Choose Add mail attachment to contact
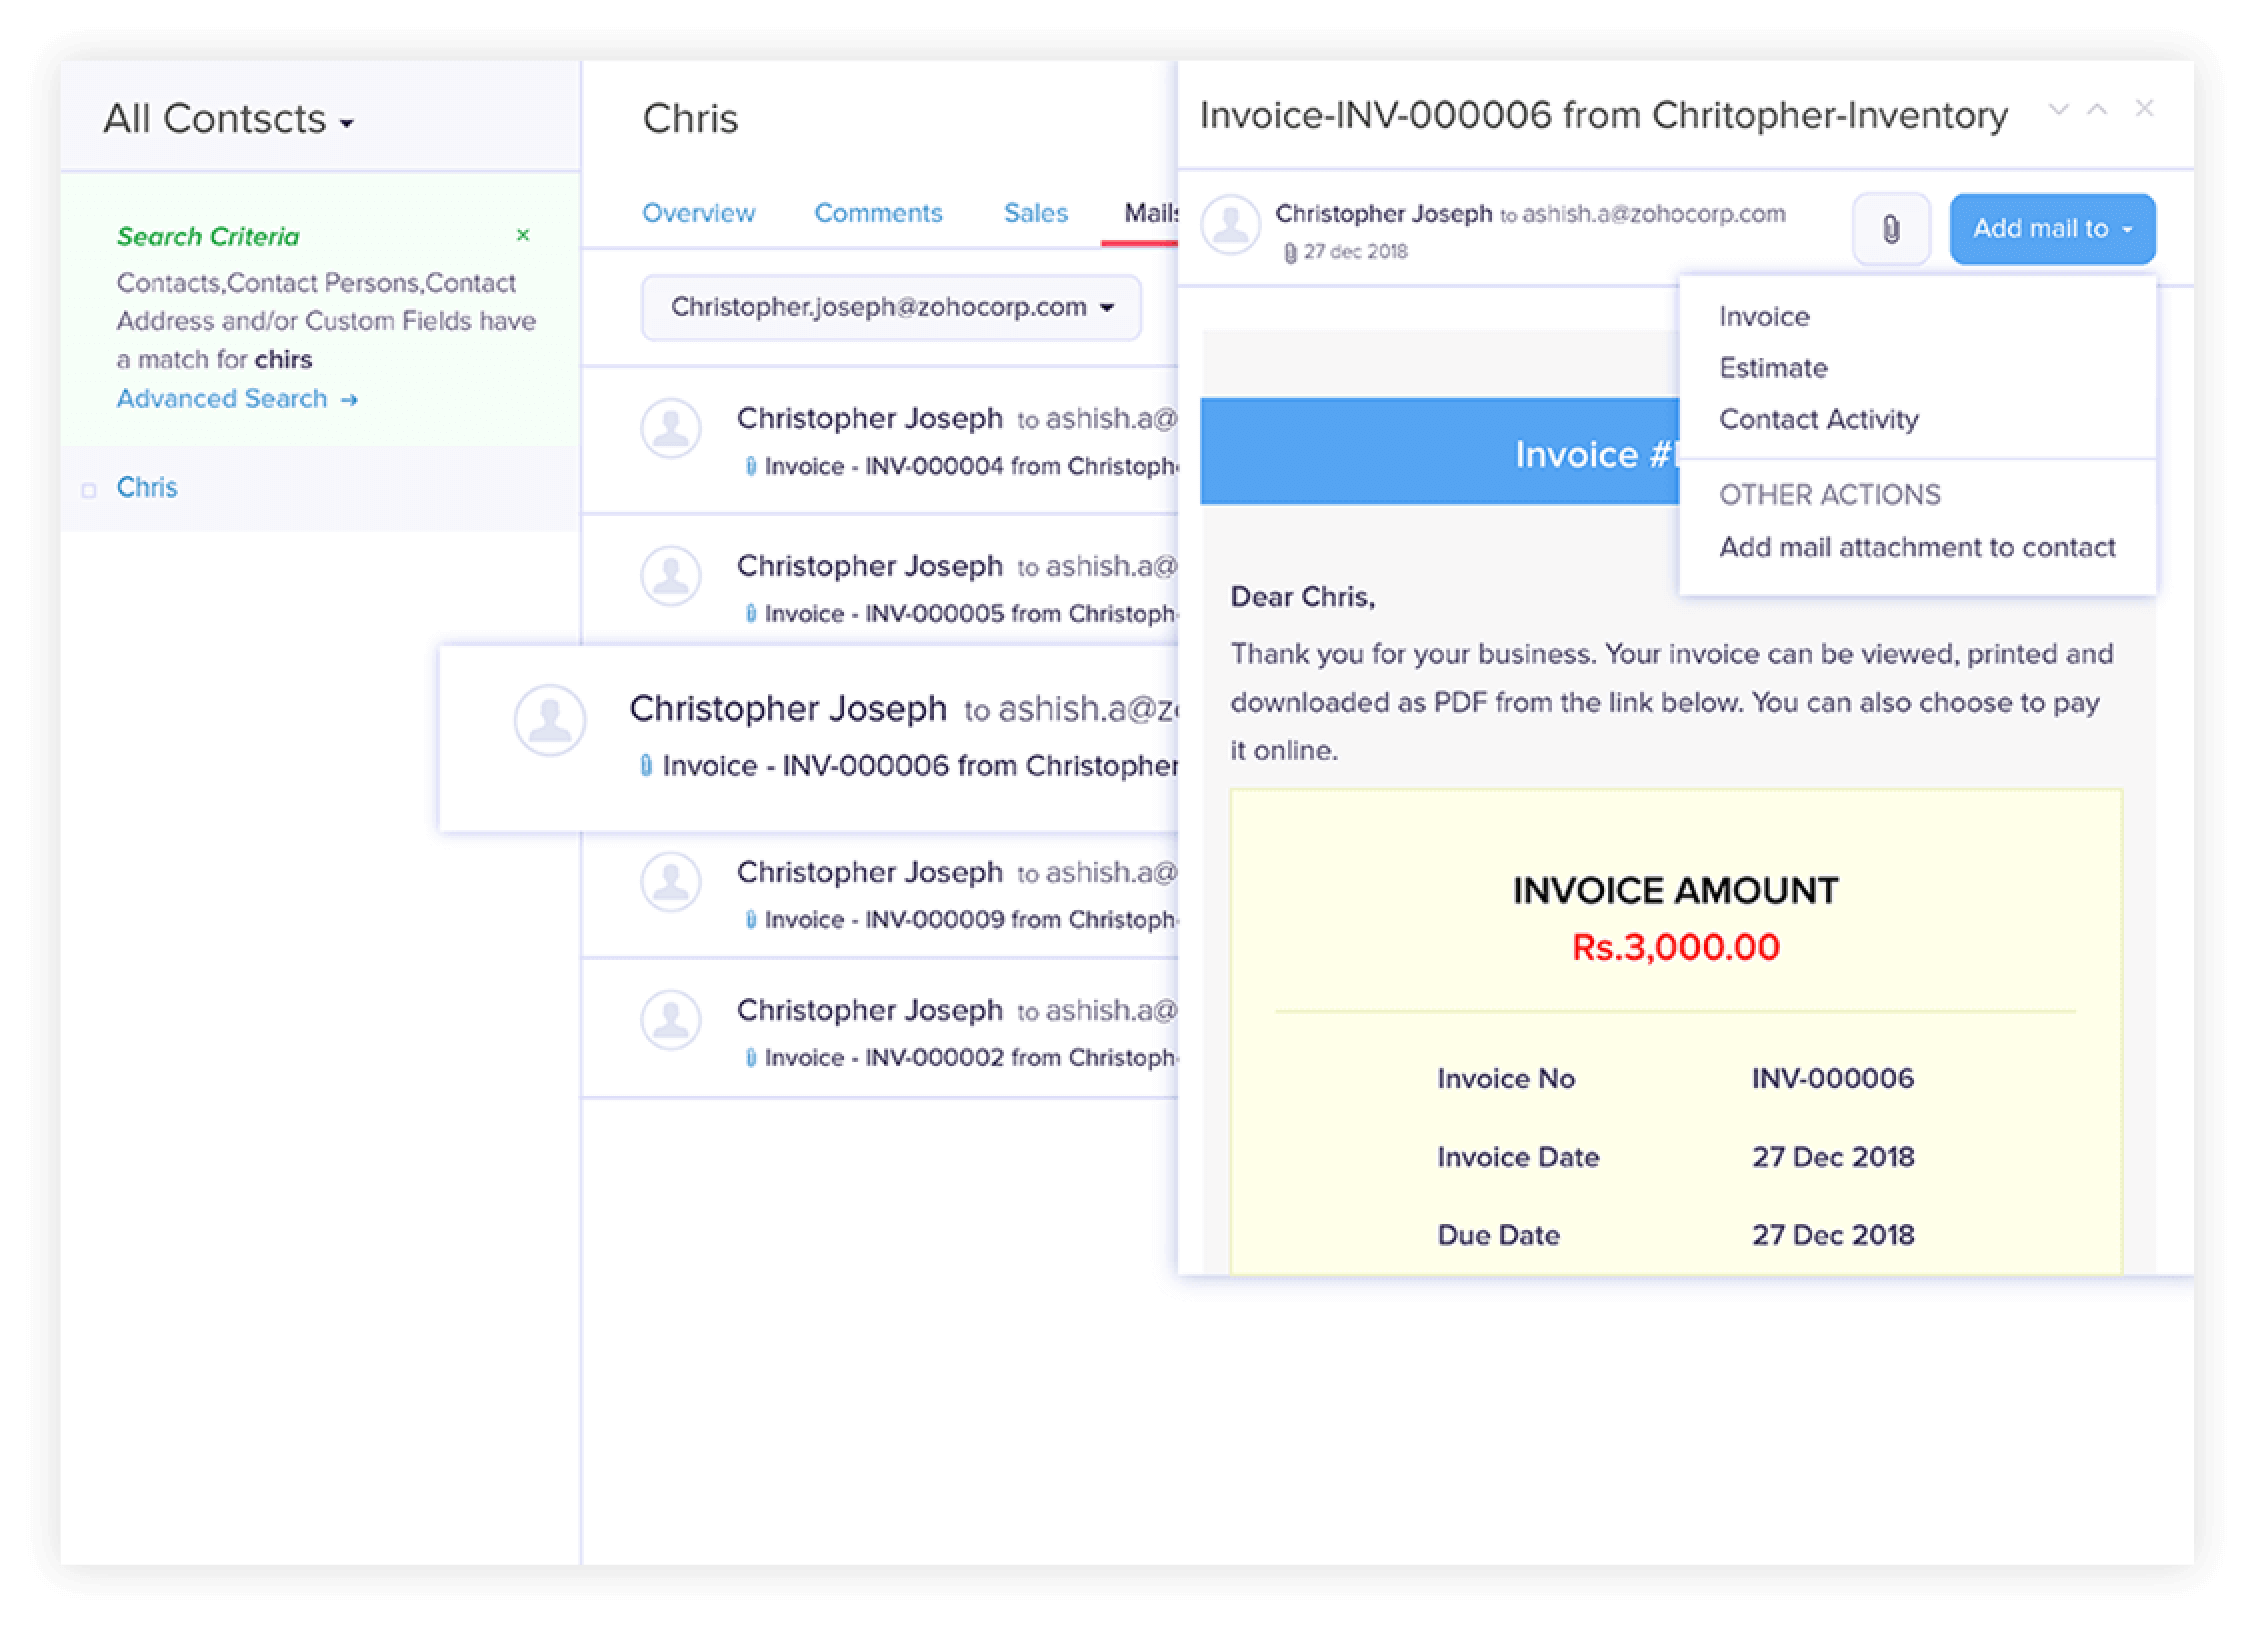Screen dimensions: 2254x1626 1917,547
